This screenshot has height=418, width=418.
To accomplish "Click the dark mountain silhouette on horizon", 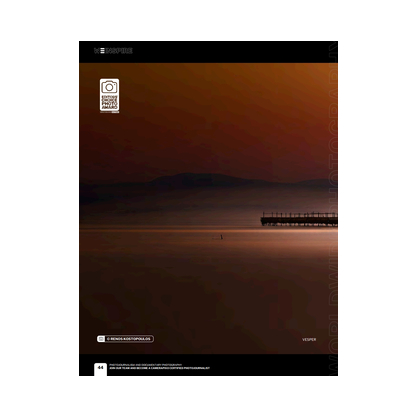I will point(208,180).
